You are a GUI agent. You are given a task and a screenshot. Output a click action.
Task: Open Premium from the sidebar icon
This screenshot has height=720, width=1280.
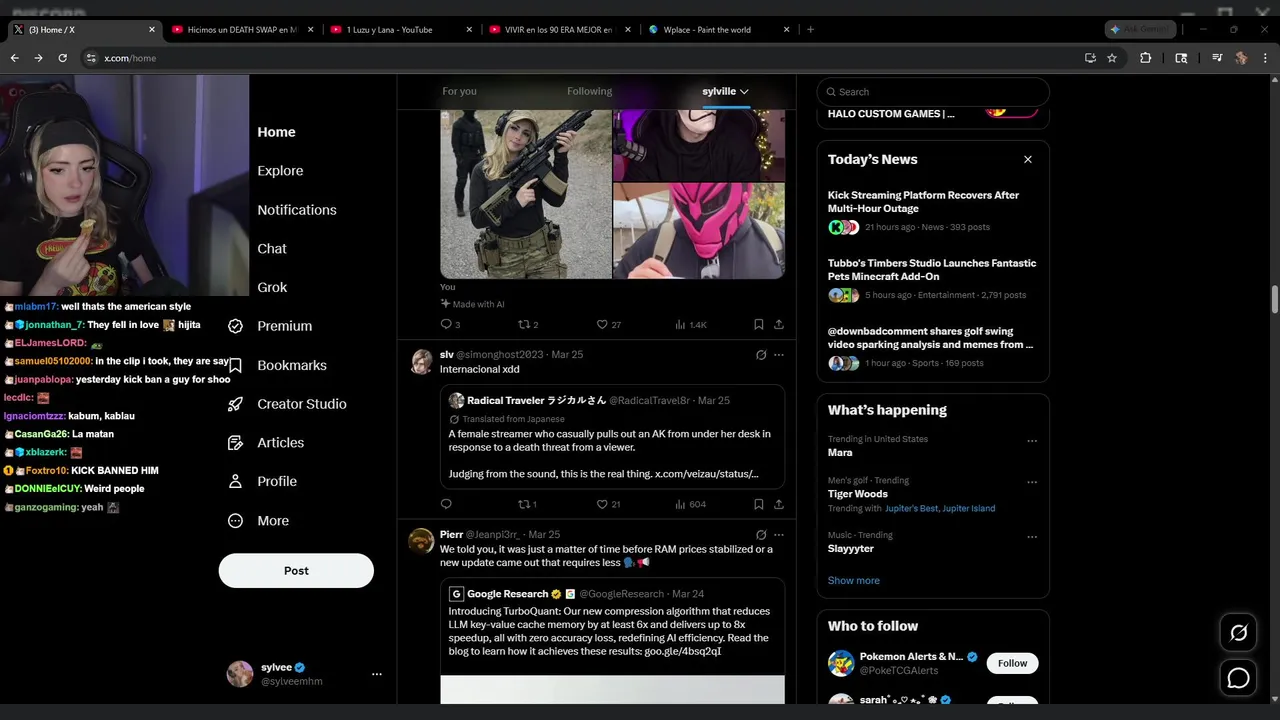[x=236, y=326]
